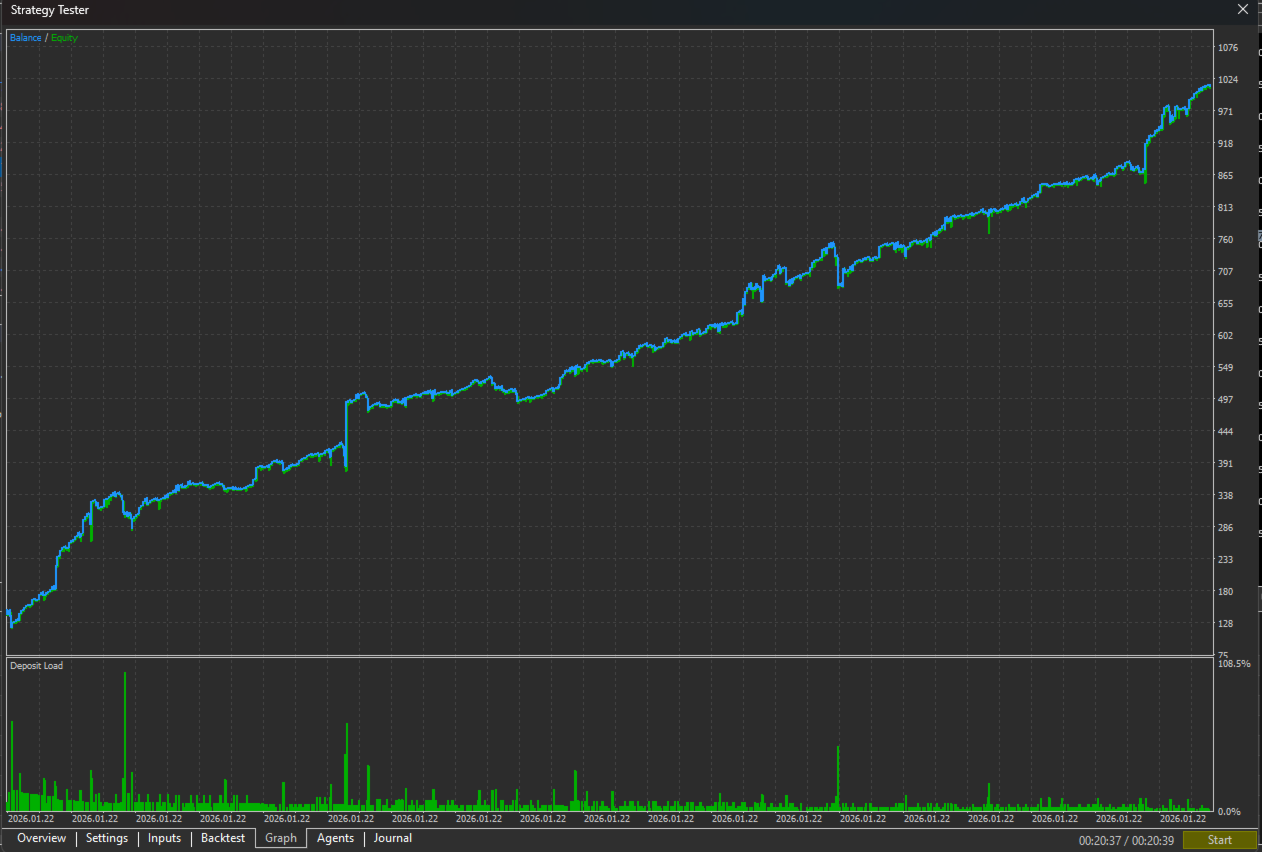Click the 549 axis value
Image resolution: width=1262 pixels, height=852 pixels.
(1226, 368)
